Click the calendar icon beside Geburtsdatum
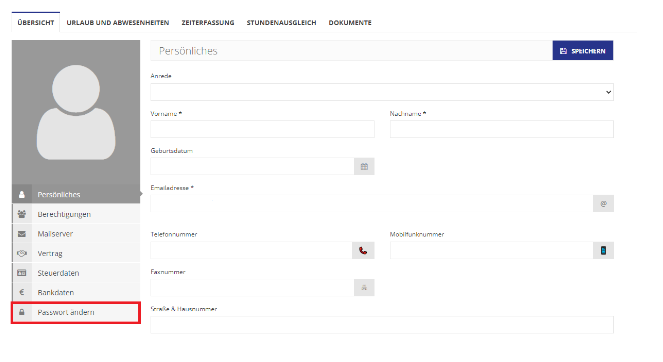Screen dimensions: 663x362 click(364, 167)
